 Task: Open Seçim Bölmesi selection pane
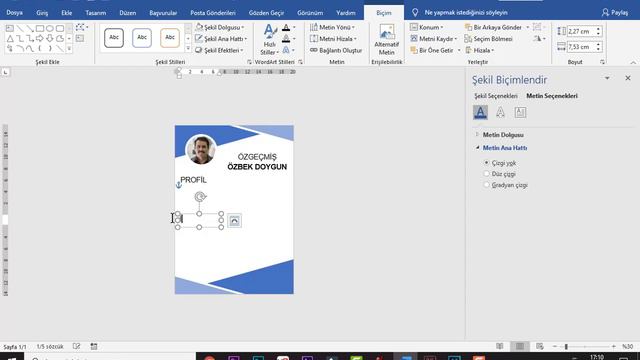pyautogui.click(x=489, y=39)
